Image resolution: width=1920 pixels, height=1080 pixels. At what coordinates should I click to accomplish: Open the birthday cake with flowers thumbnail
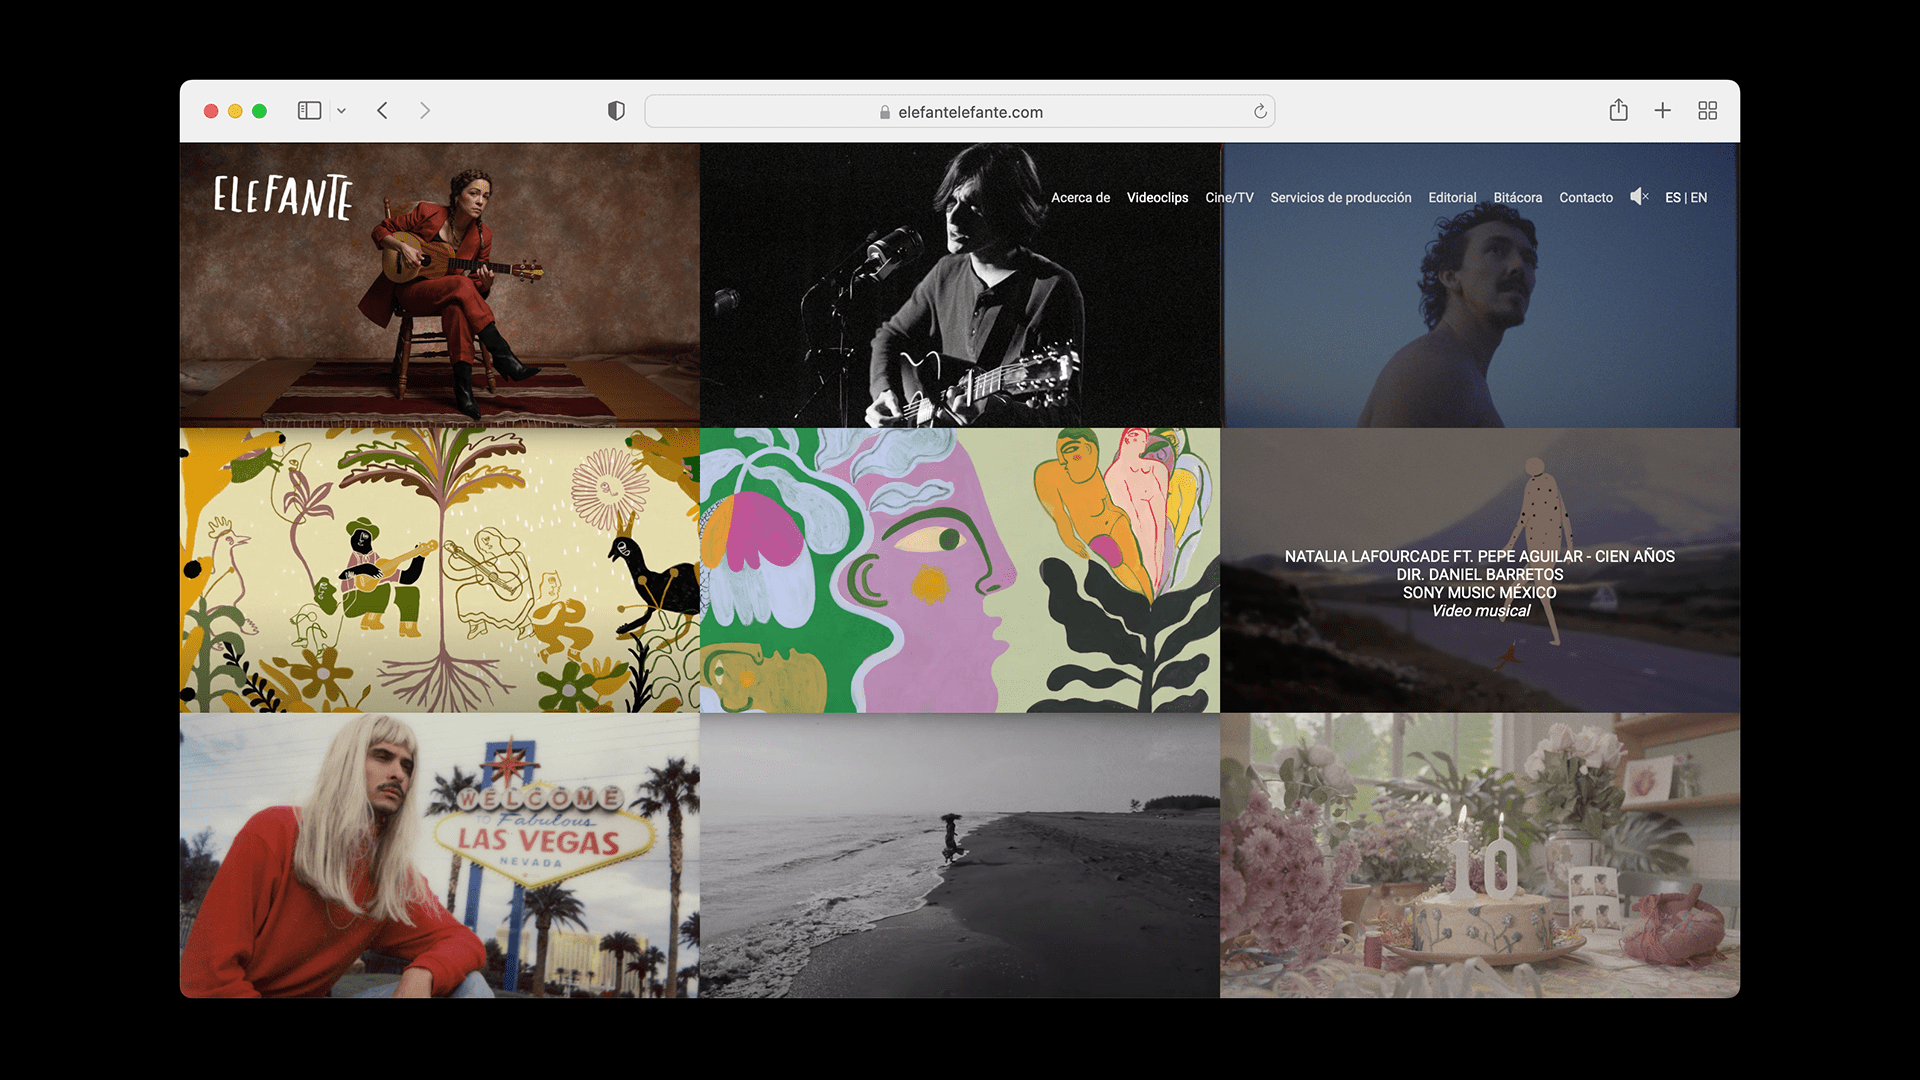tap(1480, 855)
